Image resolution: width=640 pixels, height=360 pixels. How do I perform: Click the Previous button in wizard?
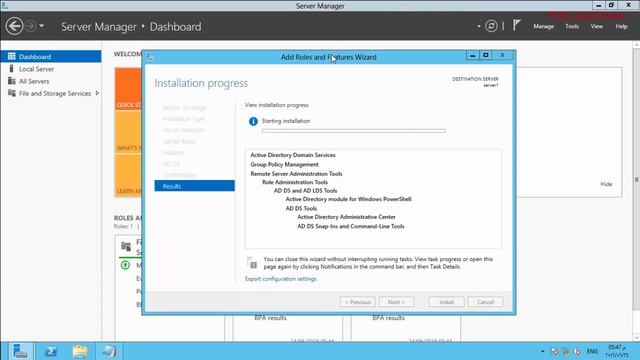(x=358, y=302)
